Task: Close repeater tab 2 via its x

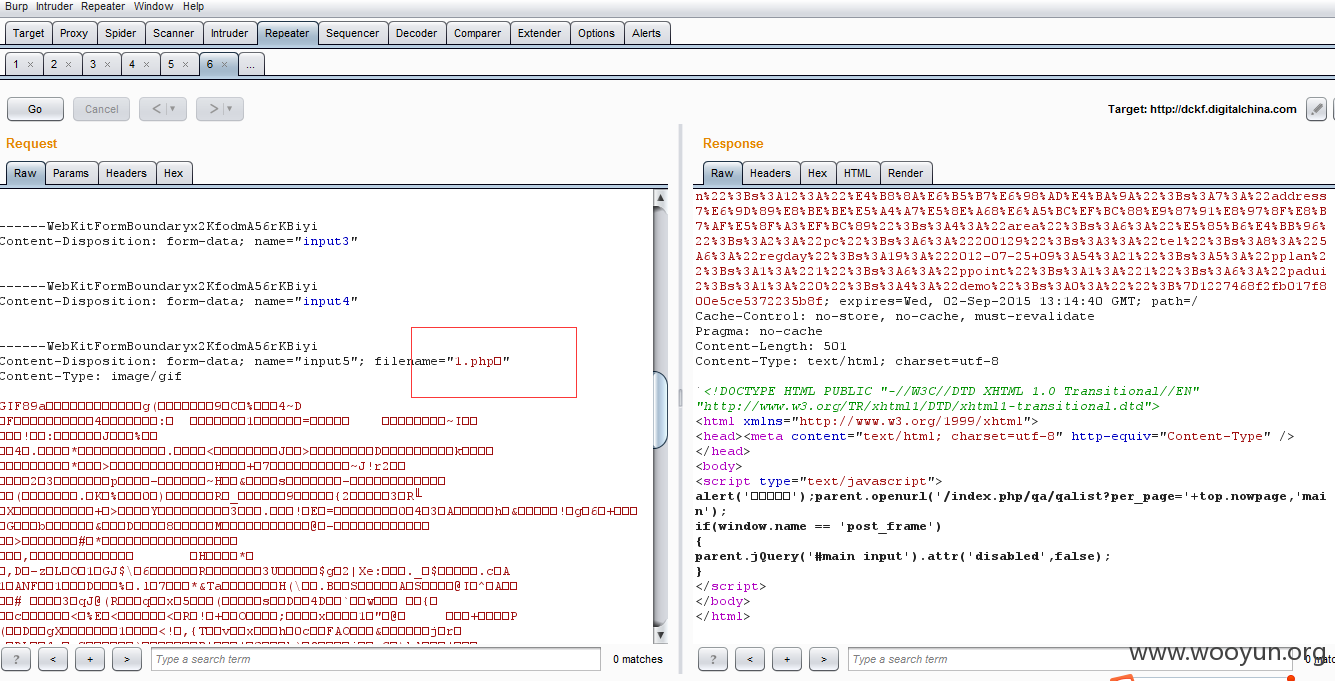Action: [69, 64]
